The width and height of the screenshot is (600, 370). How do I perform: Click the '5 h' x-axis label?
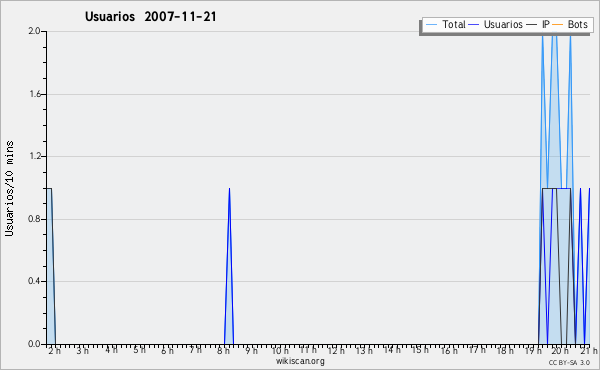(139, 350)
